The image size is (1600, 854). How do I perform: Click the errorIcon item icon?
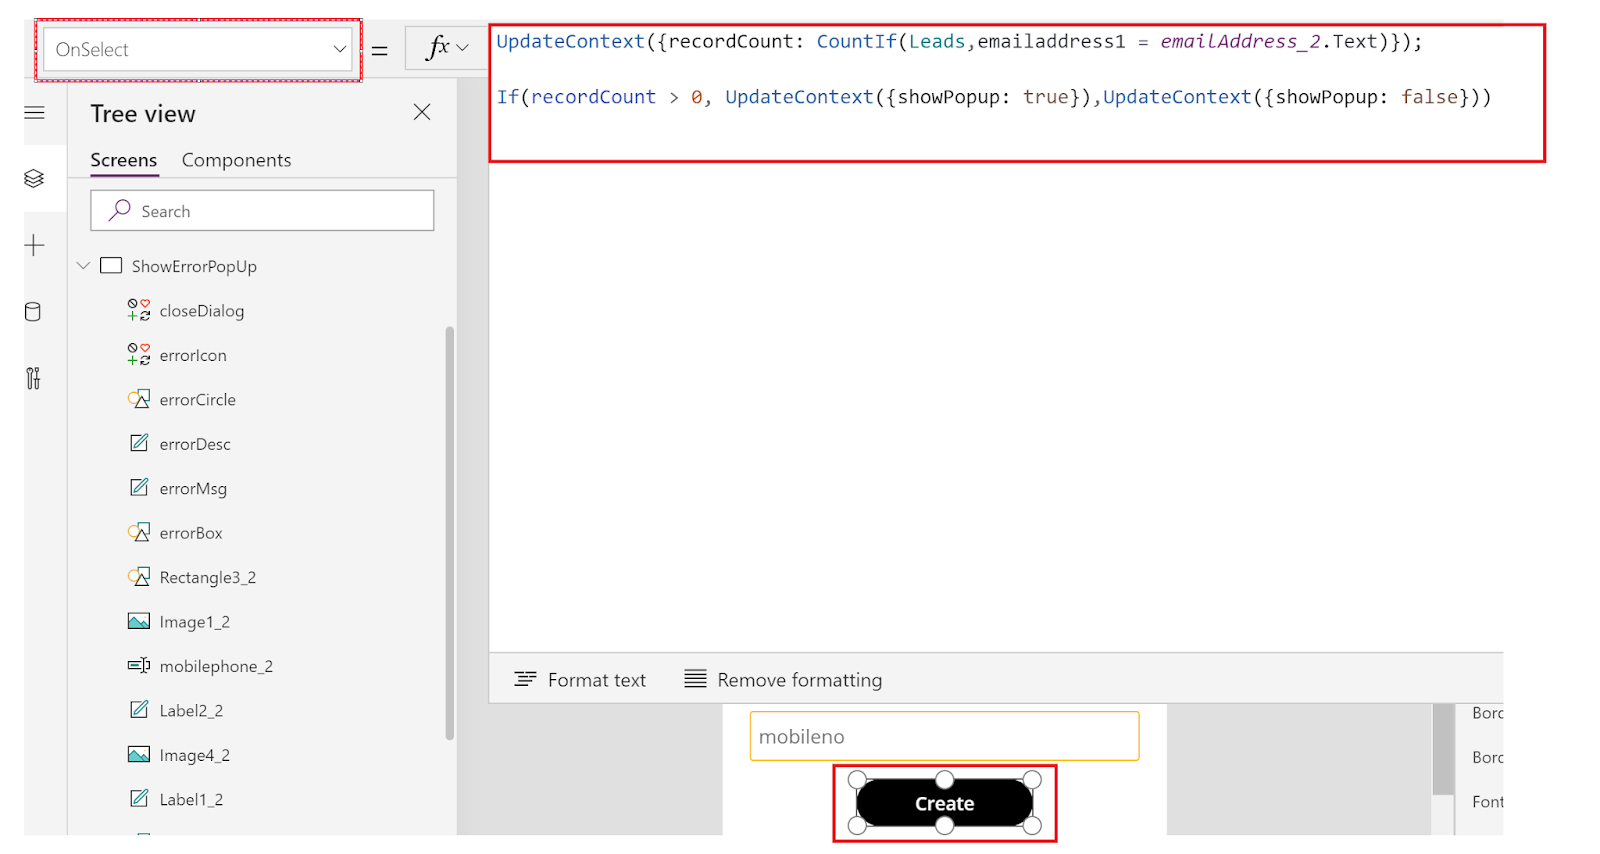coord(139,354)
